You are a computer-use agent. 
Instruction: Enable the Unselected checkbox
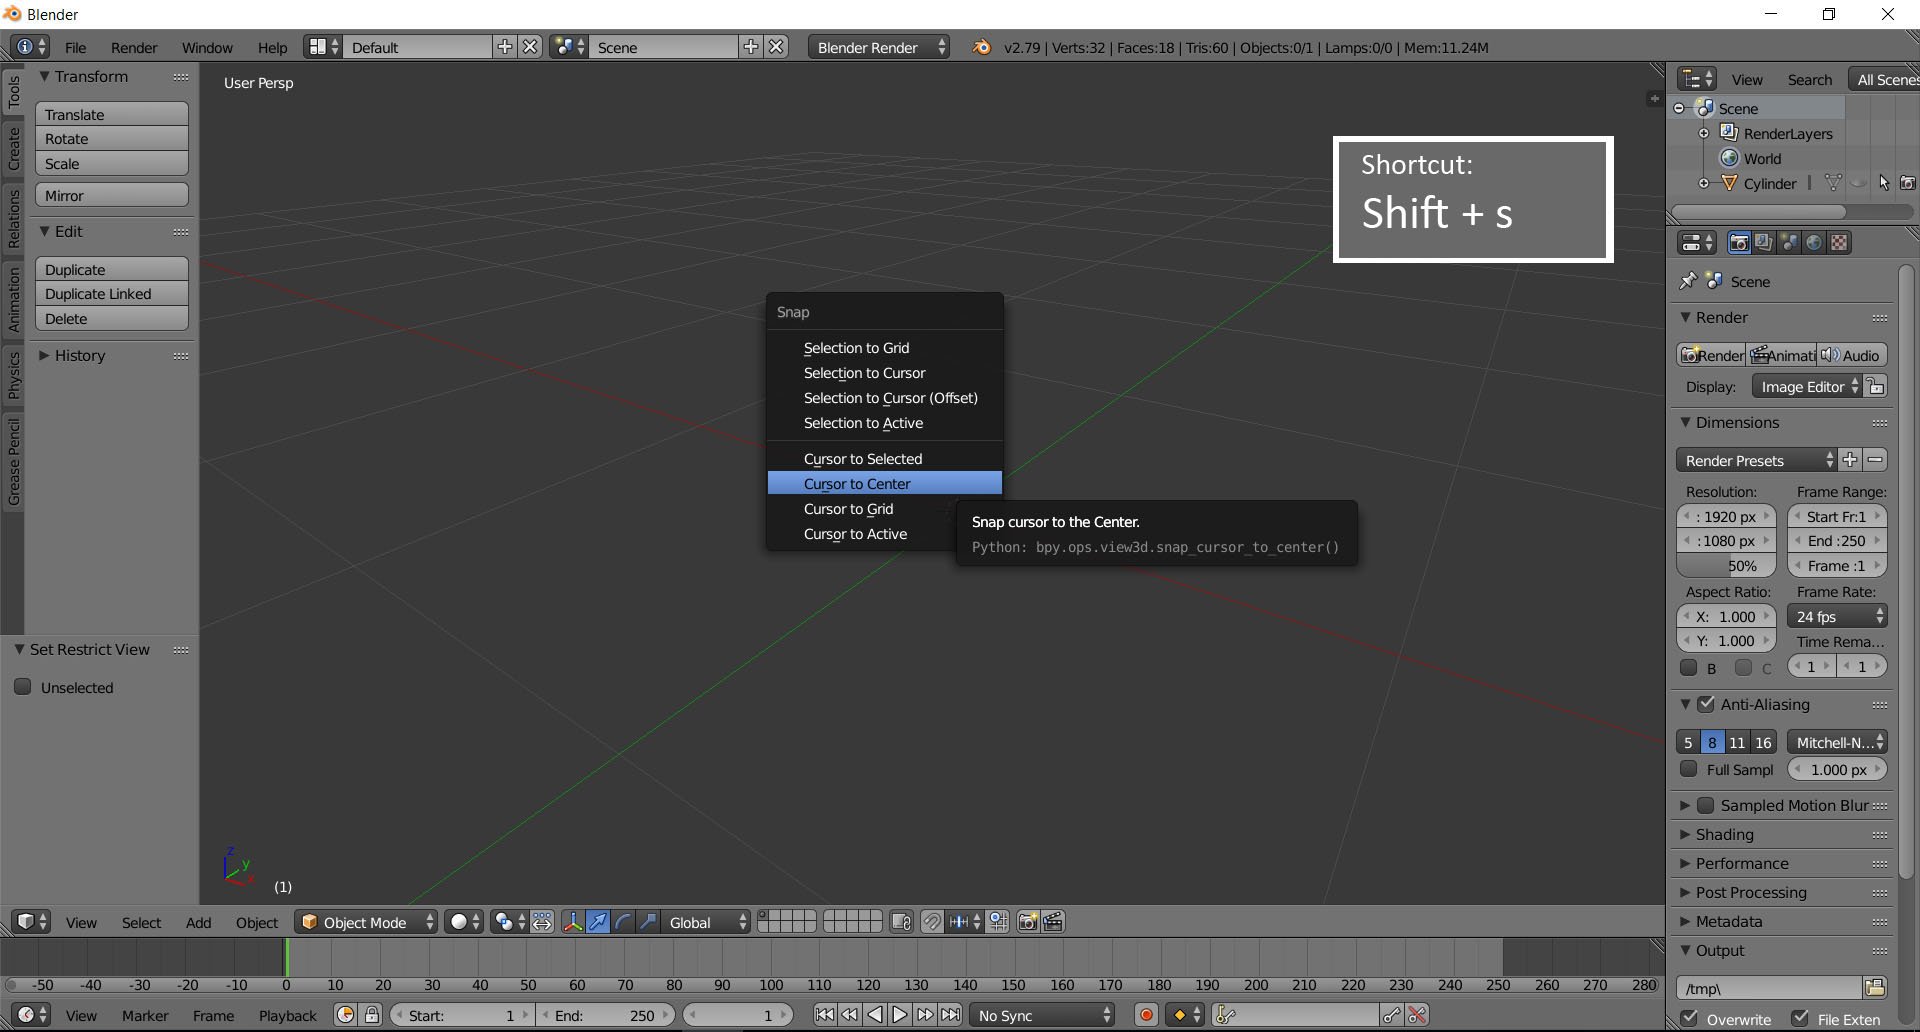(x=23, y=687)
